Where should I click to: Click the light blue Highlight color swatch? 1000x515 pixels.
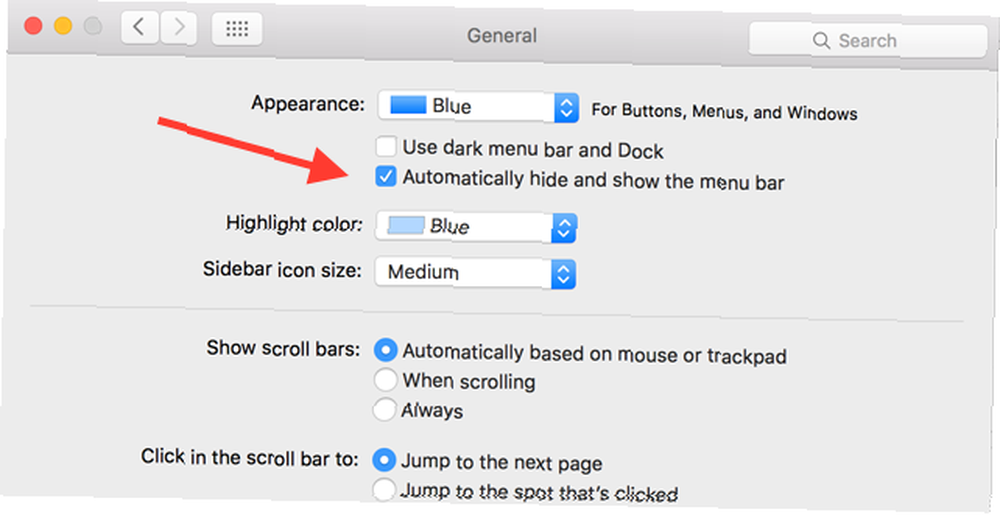pyautogui.click(x=406, y=225)
